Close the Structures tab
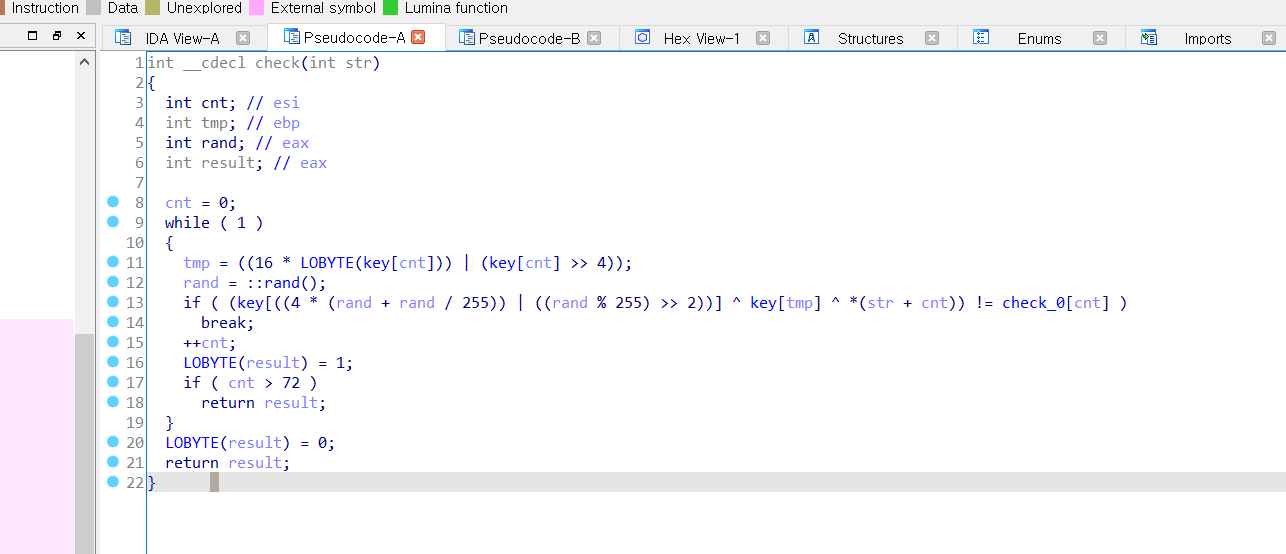 tap(932, 38)
